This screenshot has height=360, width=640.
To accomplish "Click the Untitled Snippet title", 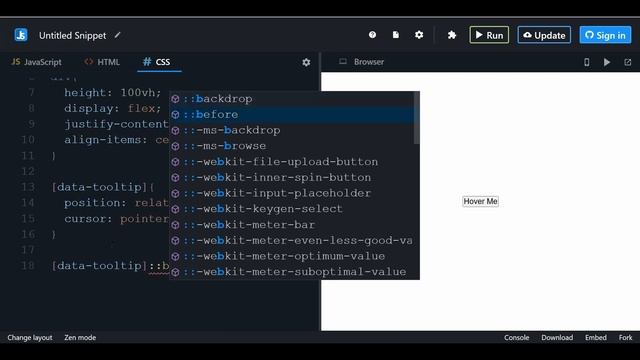I will point(72,36).
